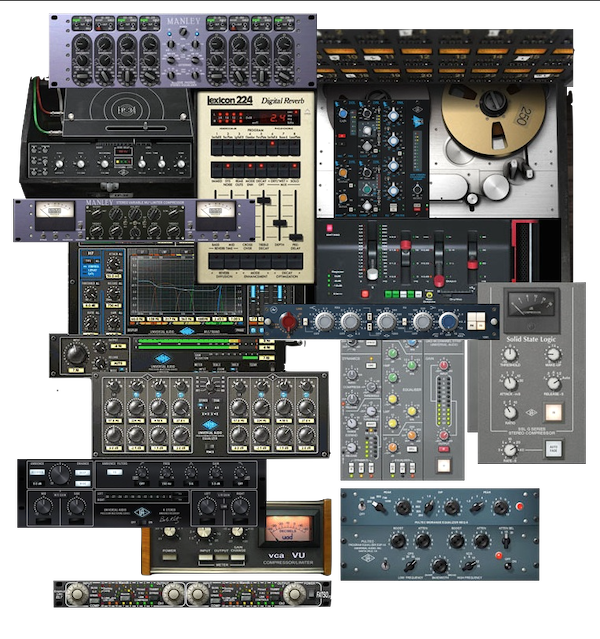Click the Lexicon Depth fader cap
Image resolution: width=600 pixels, height=639 pixels.
[279, 223]
